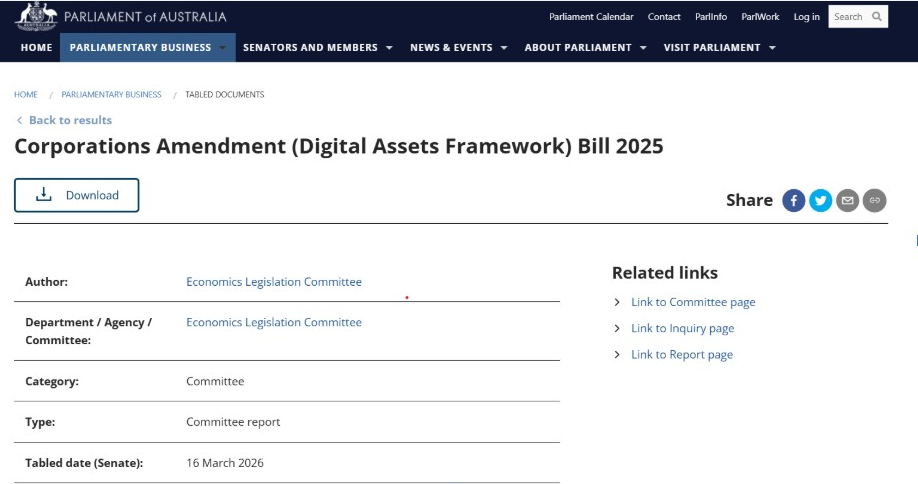The width and height of the screenshot is (918, 484).
Task: Click chevron beside Link to Report page
Action: tap(616, 355)
